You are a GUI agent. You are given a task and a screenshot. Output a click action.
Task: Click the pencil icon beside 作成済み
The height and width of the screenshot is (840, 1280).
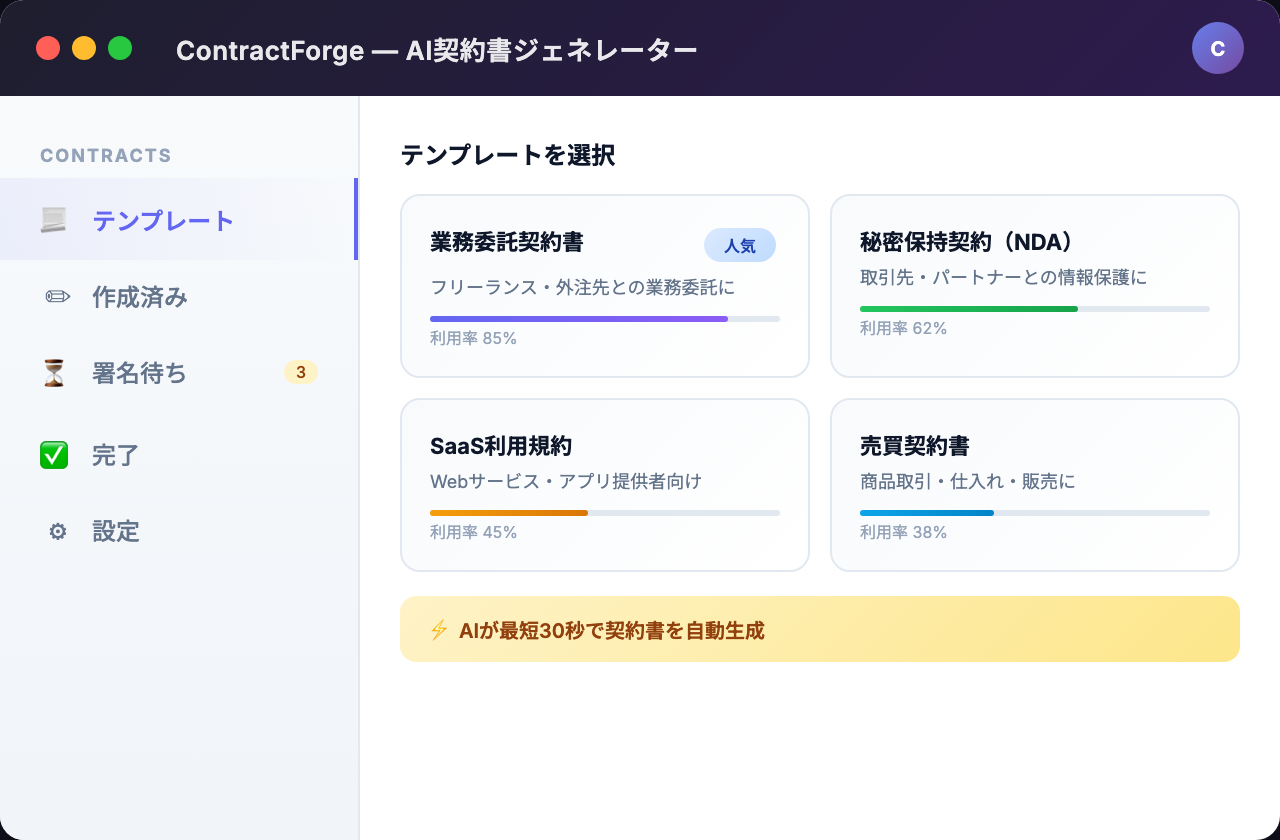coord(56,297)
